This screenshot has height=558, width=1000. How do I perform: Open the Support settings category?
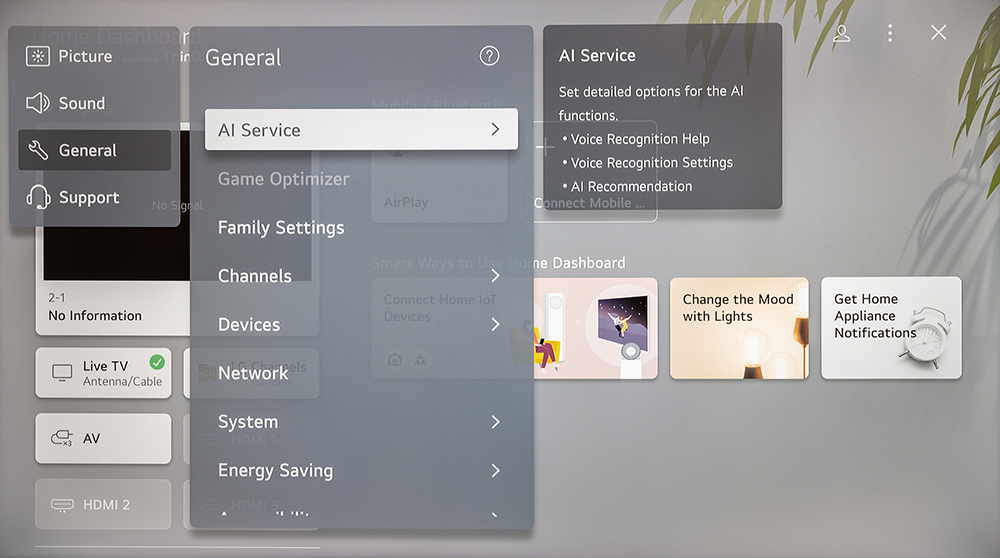[94, 197]
